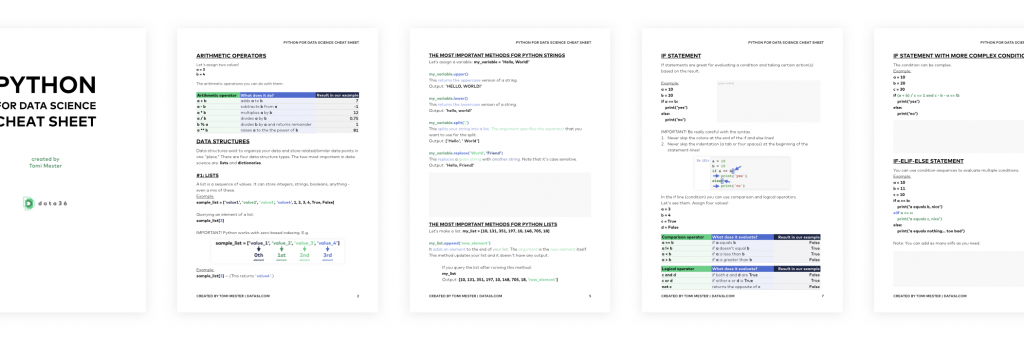Open the Python Strings methods page

click(510, 170)
